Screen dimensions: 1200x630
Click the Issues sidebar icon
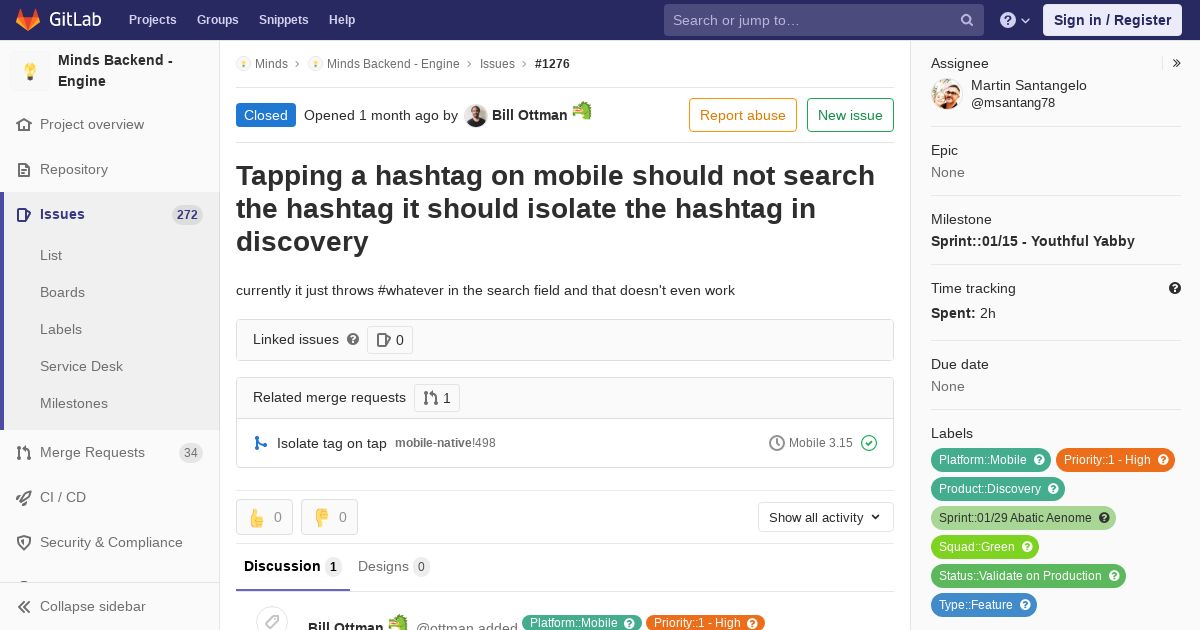point(24,215)
